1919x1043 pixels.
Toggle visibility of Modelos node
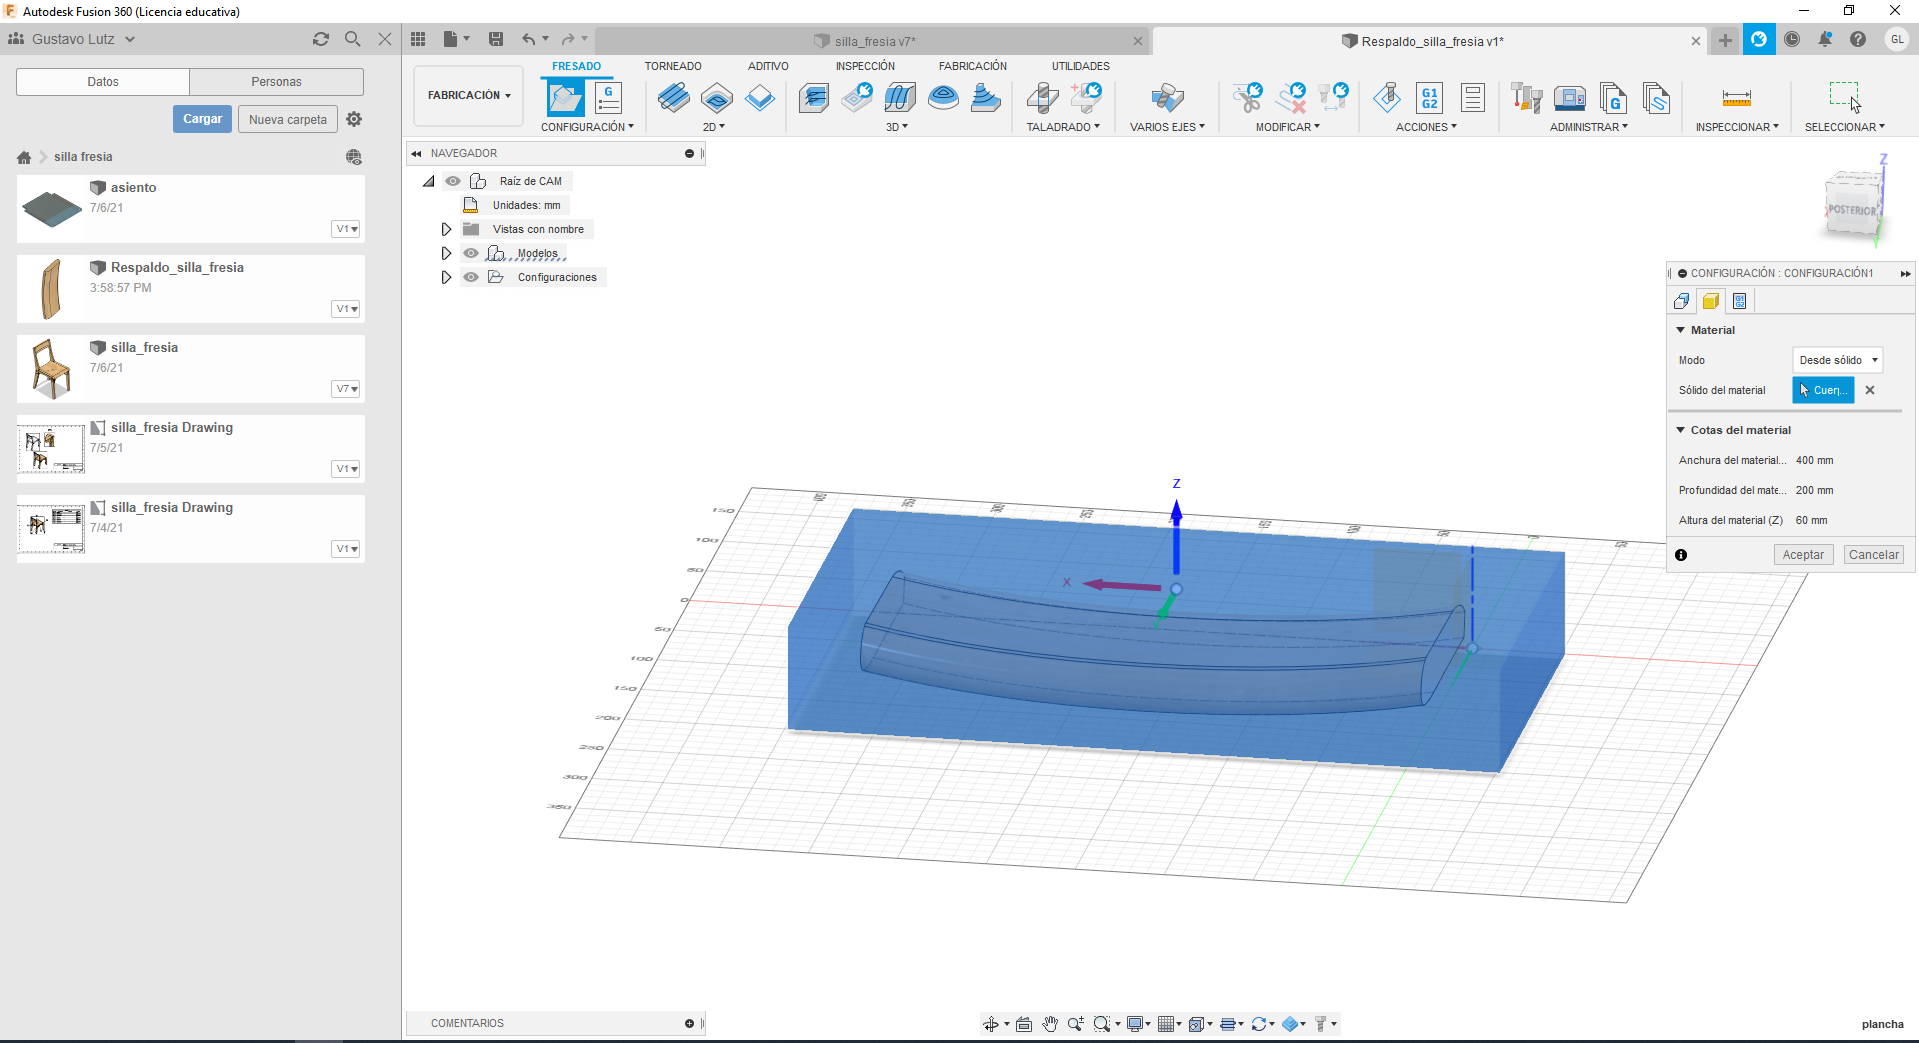pyautogui.click(x=471, y=253)
